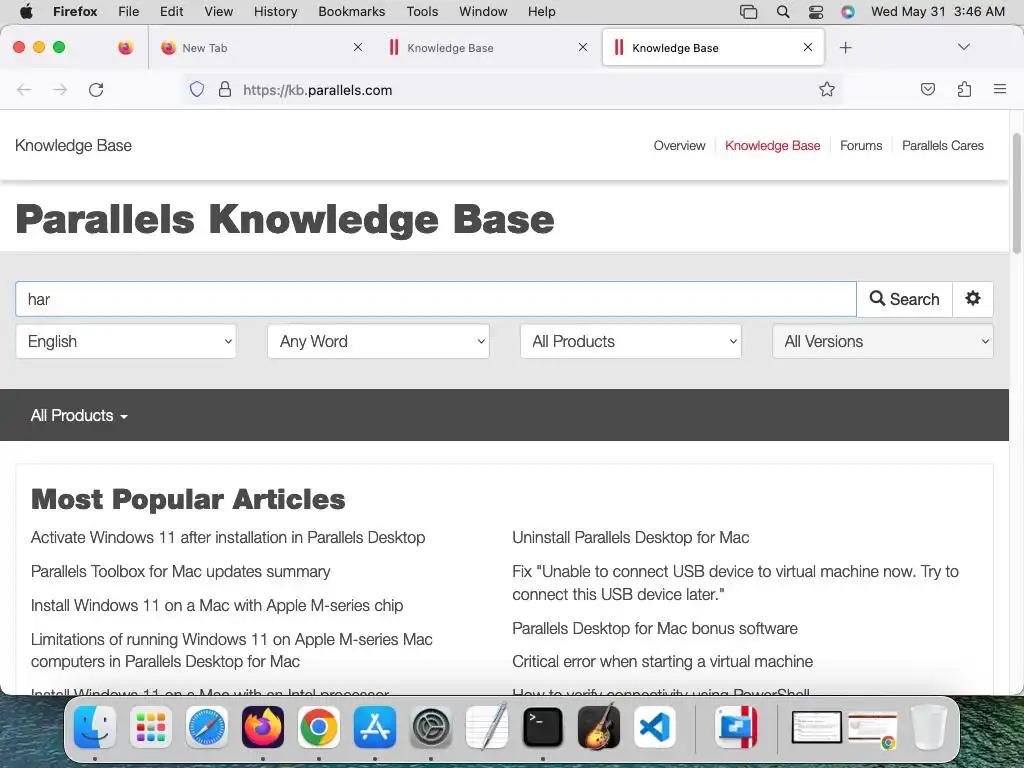Open Launchpad from the Dock
The height and width of the screenshot is (768, 1024).
coord(151,727)
